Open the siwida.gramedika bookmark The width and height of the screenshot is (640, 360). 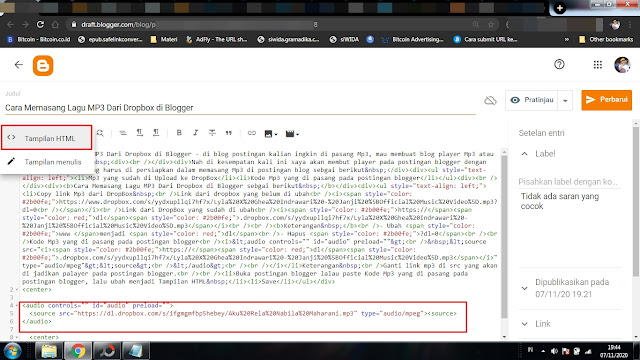(288, 40)
